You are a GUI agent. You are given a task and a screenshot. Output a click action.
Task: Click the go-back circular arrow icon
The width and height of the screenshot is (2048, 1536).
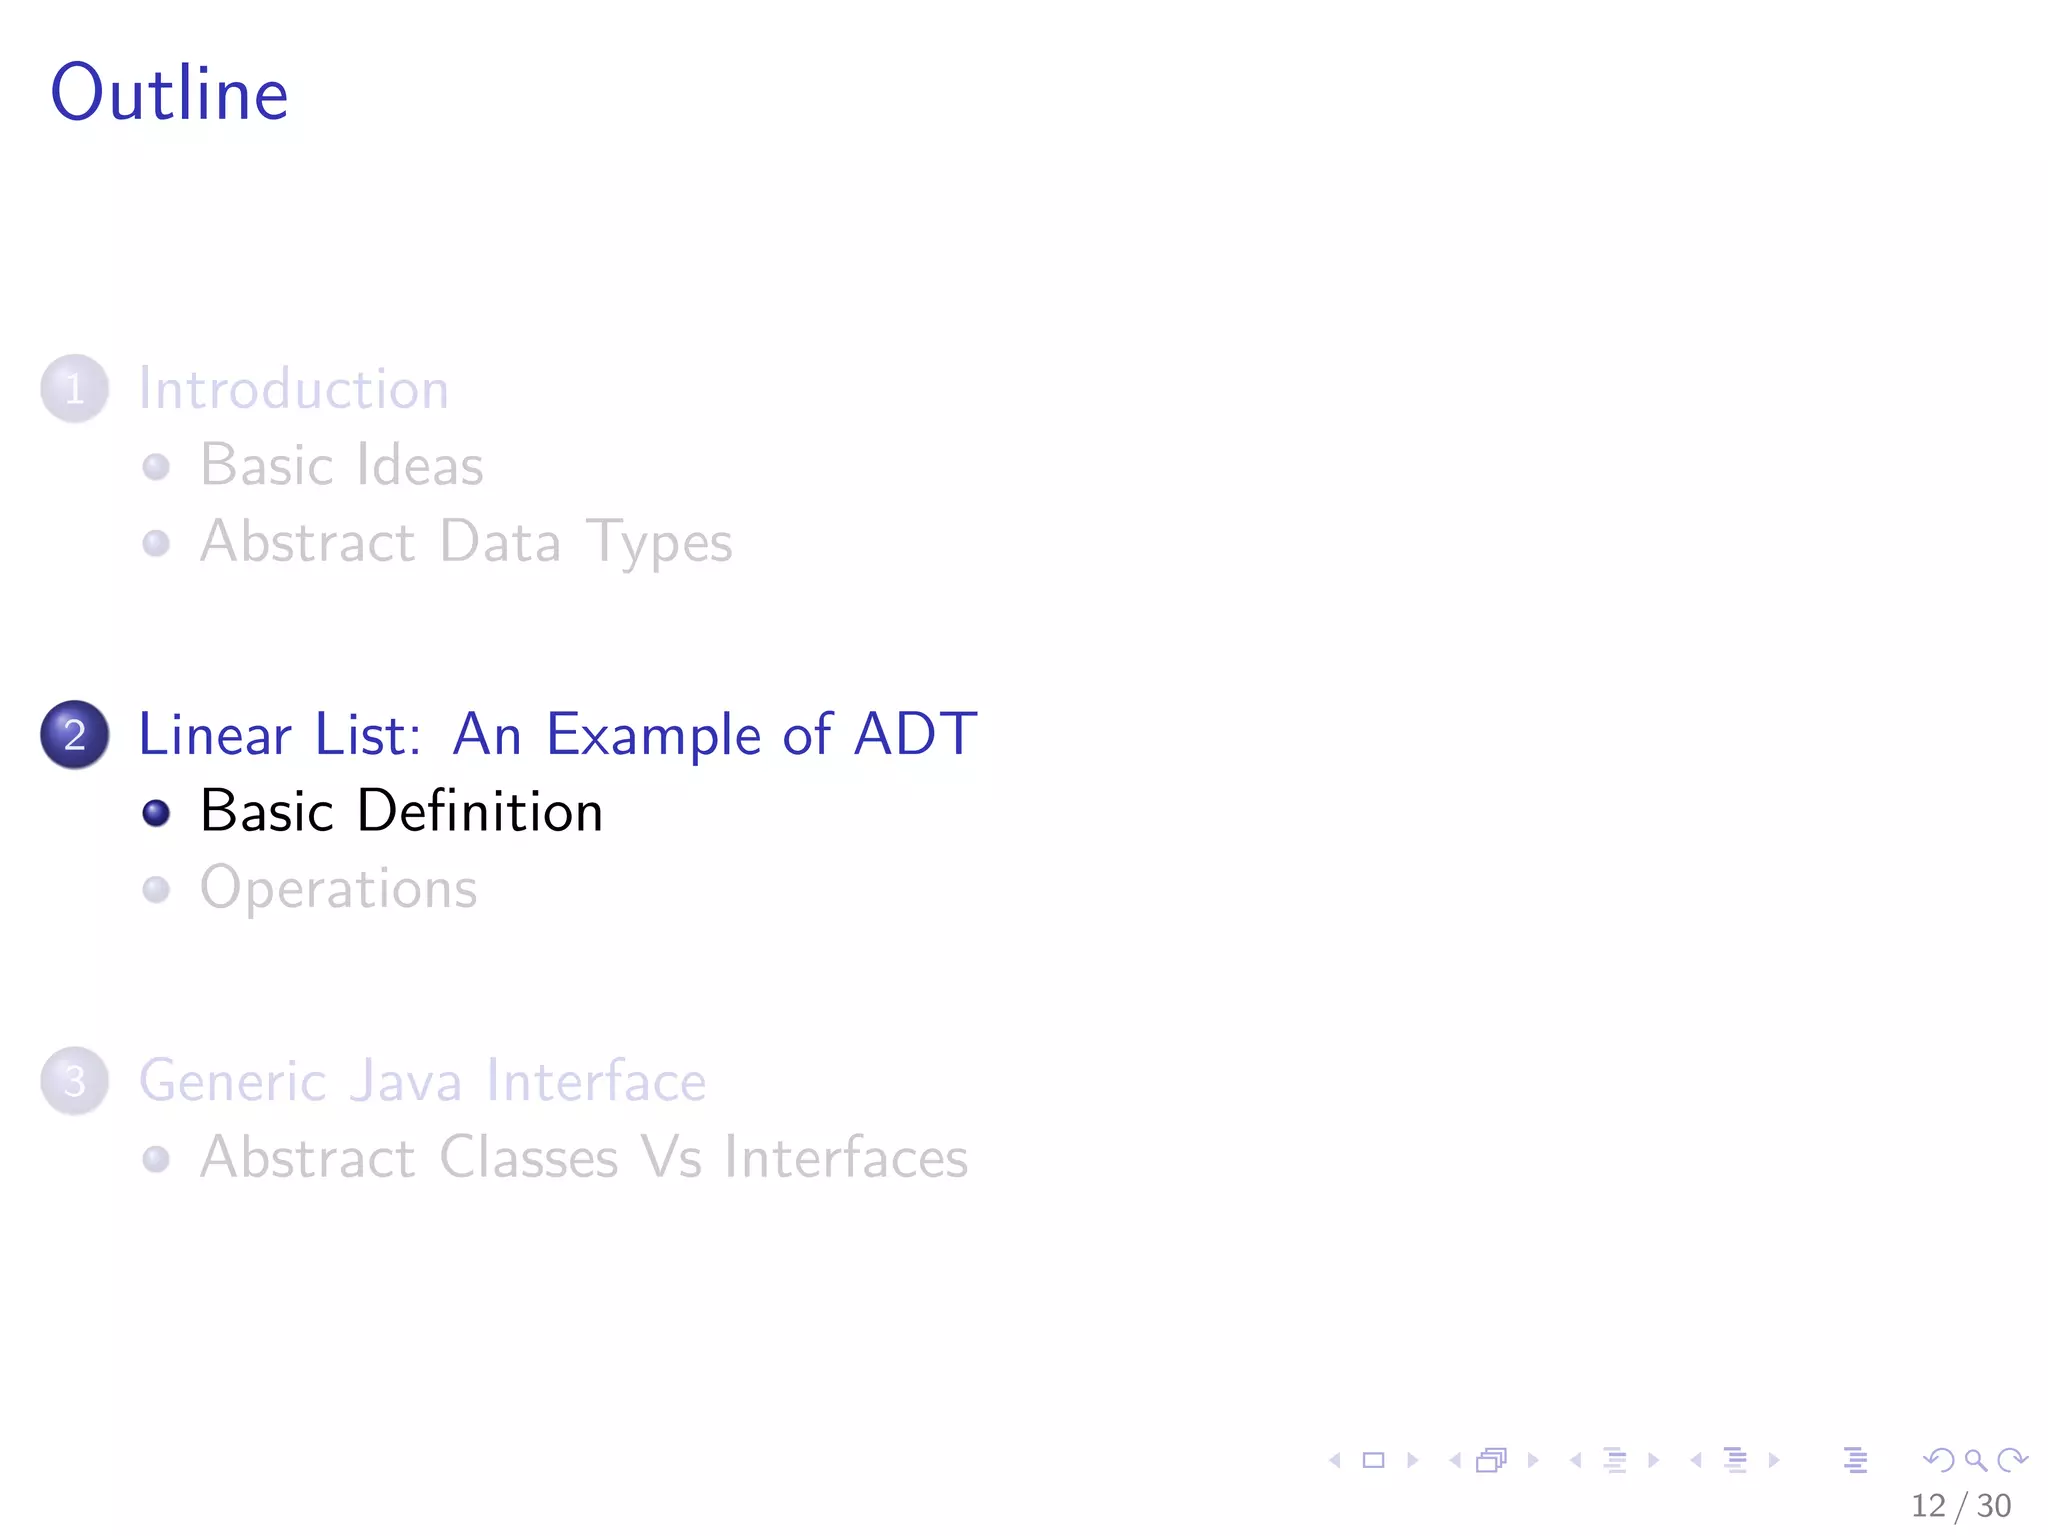pyautogui.click(x=1939, y=1461)
